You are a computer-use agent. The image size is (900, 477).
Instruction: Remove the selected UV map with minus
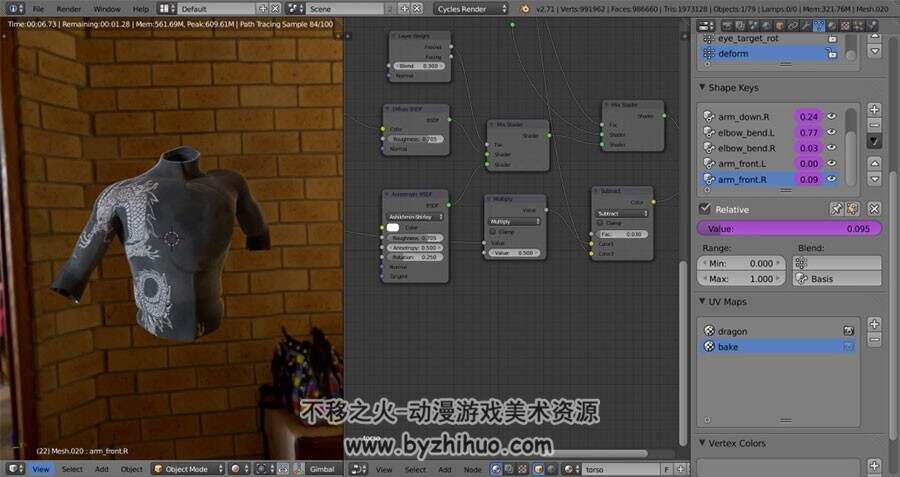(x=874, y=339)
